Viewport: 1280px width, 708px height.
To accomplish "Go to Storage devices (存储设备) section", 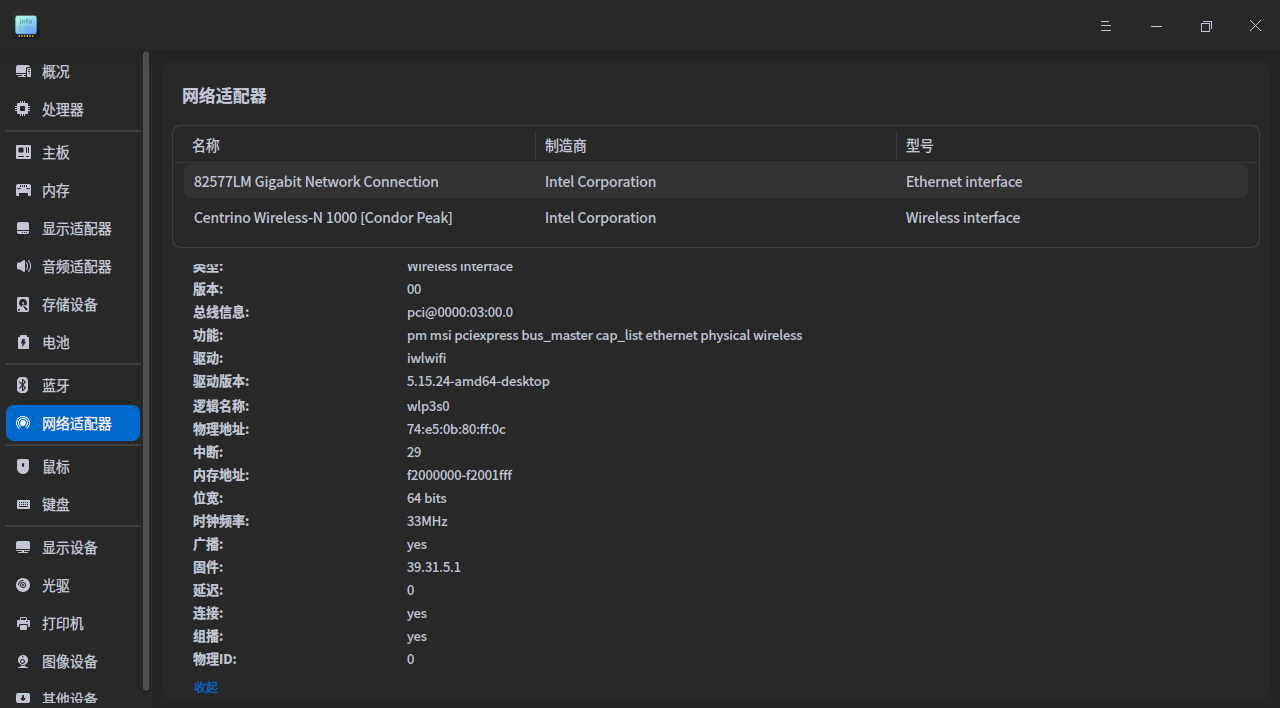I will click(x=69, y=305).
